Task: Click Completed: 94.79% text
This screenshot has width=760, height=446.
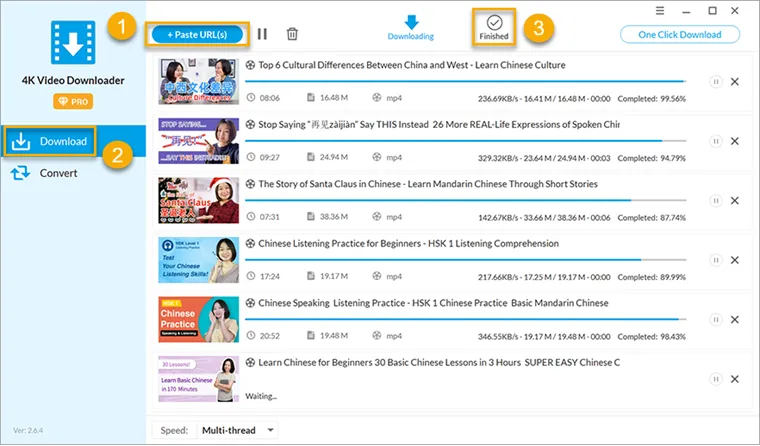Action: pos(651,158)
